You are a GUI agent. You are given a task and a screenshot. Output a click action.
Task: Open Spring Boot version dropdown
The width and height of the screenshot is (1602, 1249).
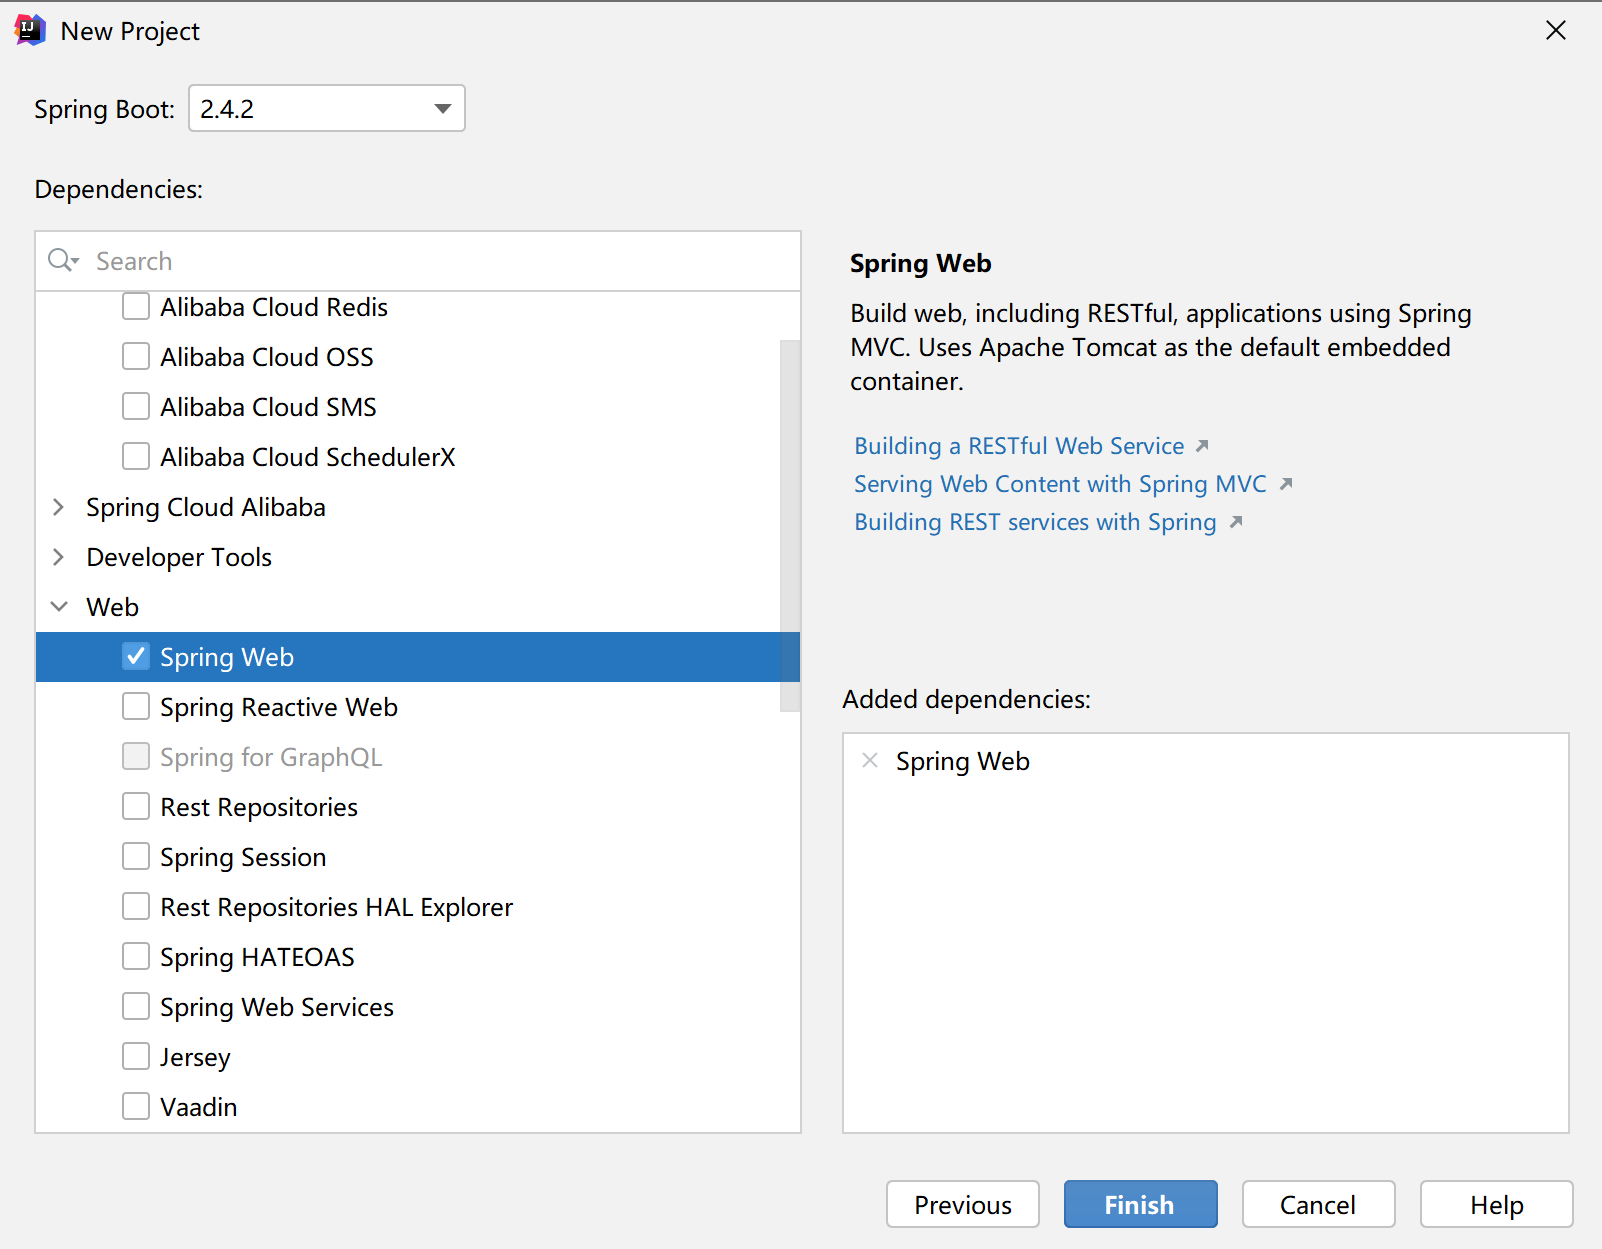coord(327,108)
